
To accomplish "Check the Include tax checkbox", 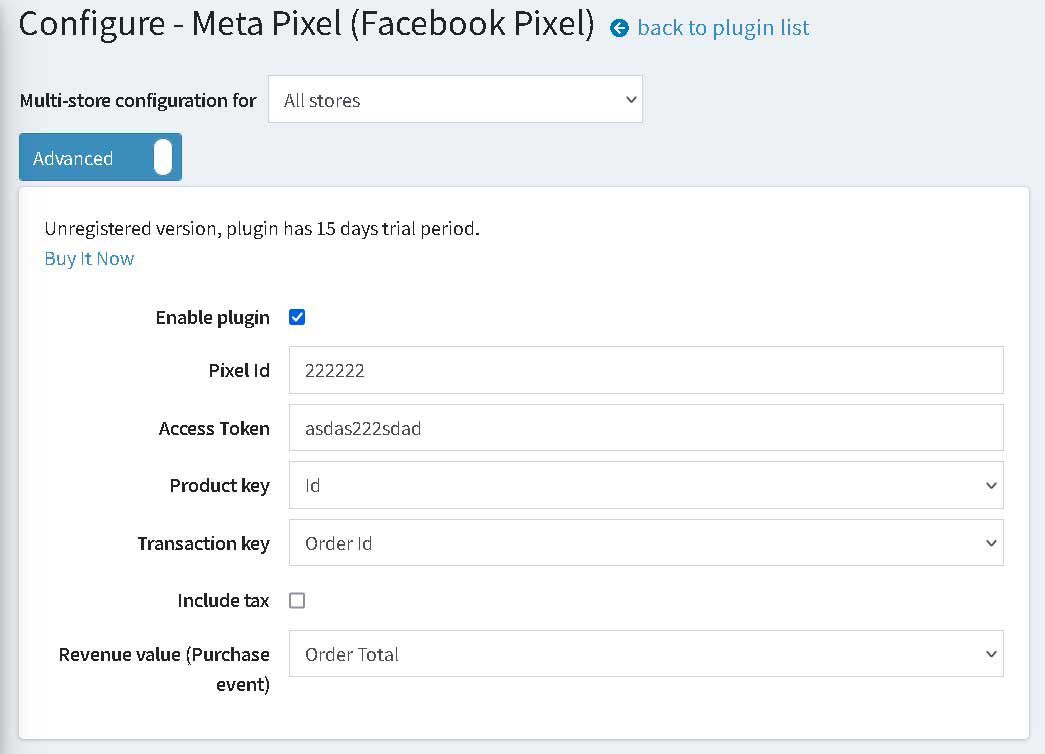I will click(297, 601).
